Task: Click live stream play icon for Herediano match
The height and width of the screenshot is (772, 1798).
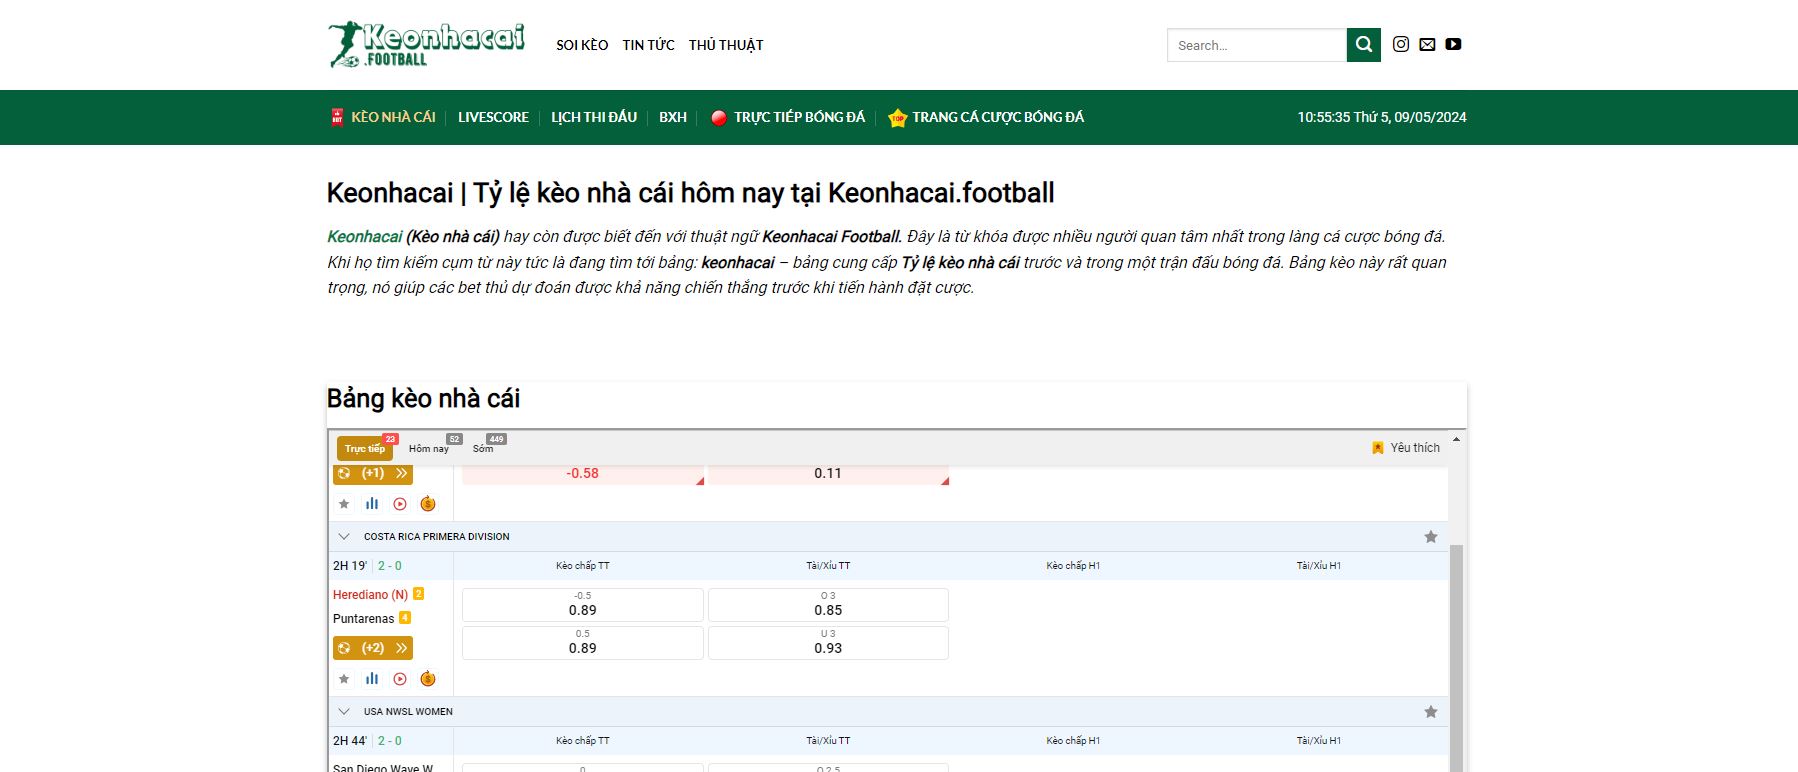Action: pos(400,679)
